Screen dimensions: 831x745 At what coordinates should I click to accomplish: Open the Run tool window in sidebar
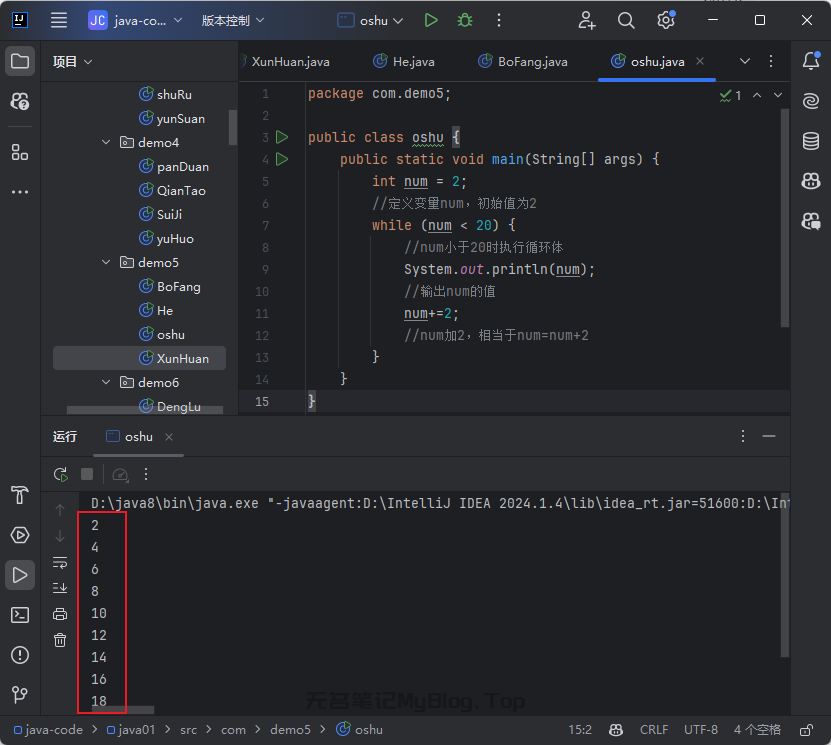pyautogui.click(x=20, y=575)
